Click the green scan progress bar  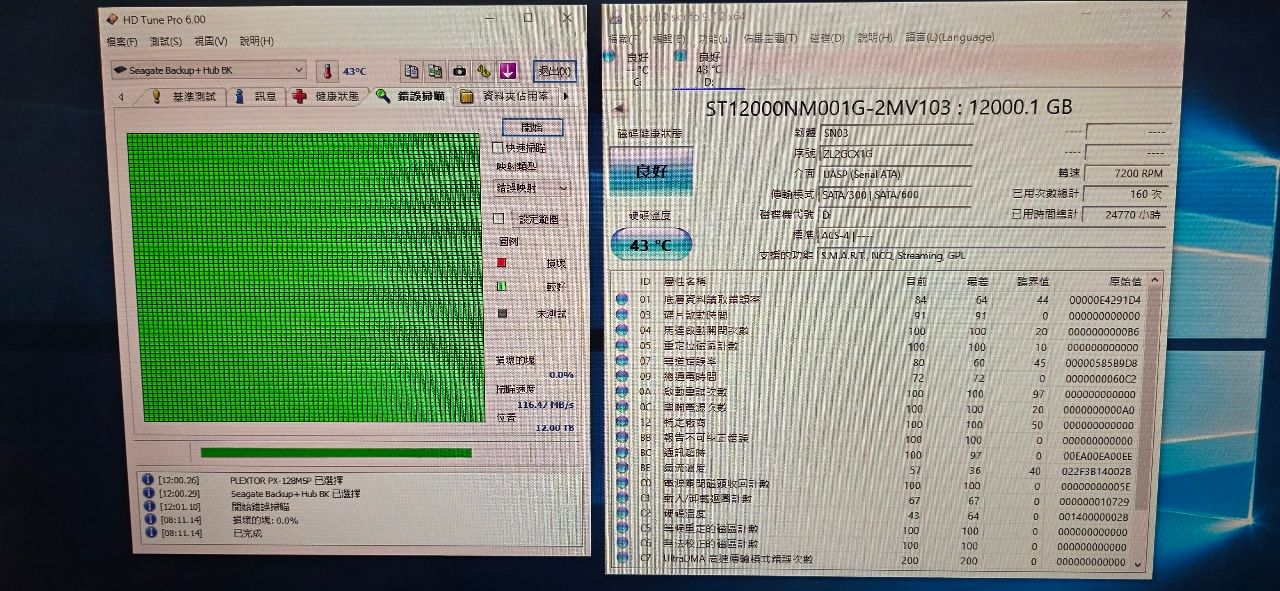336,453
